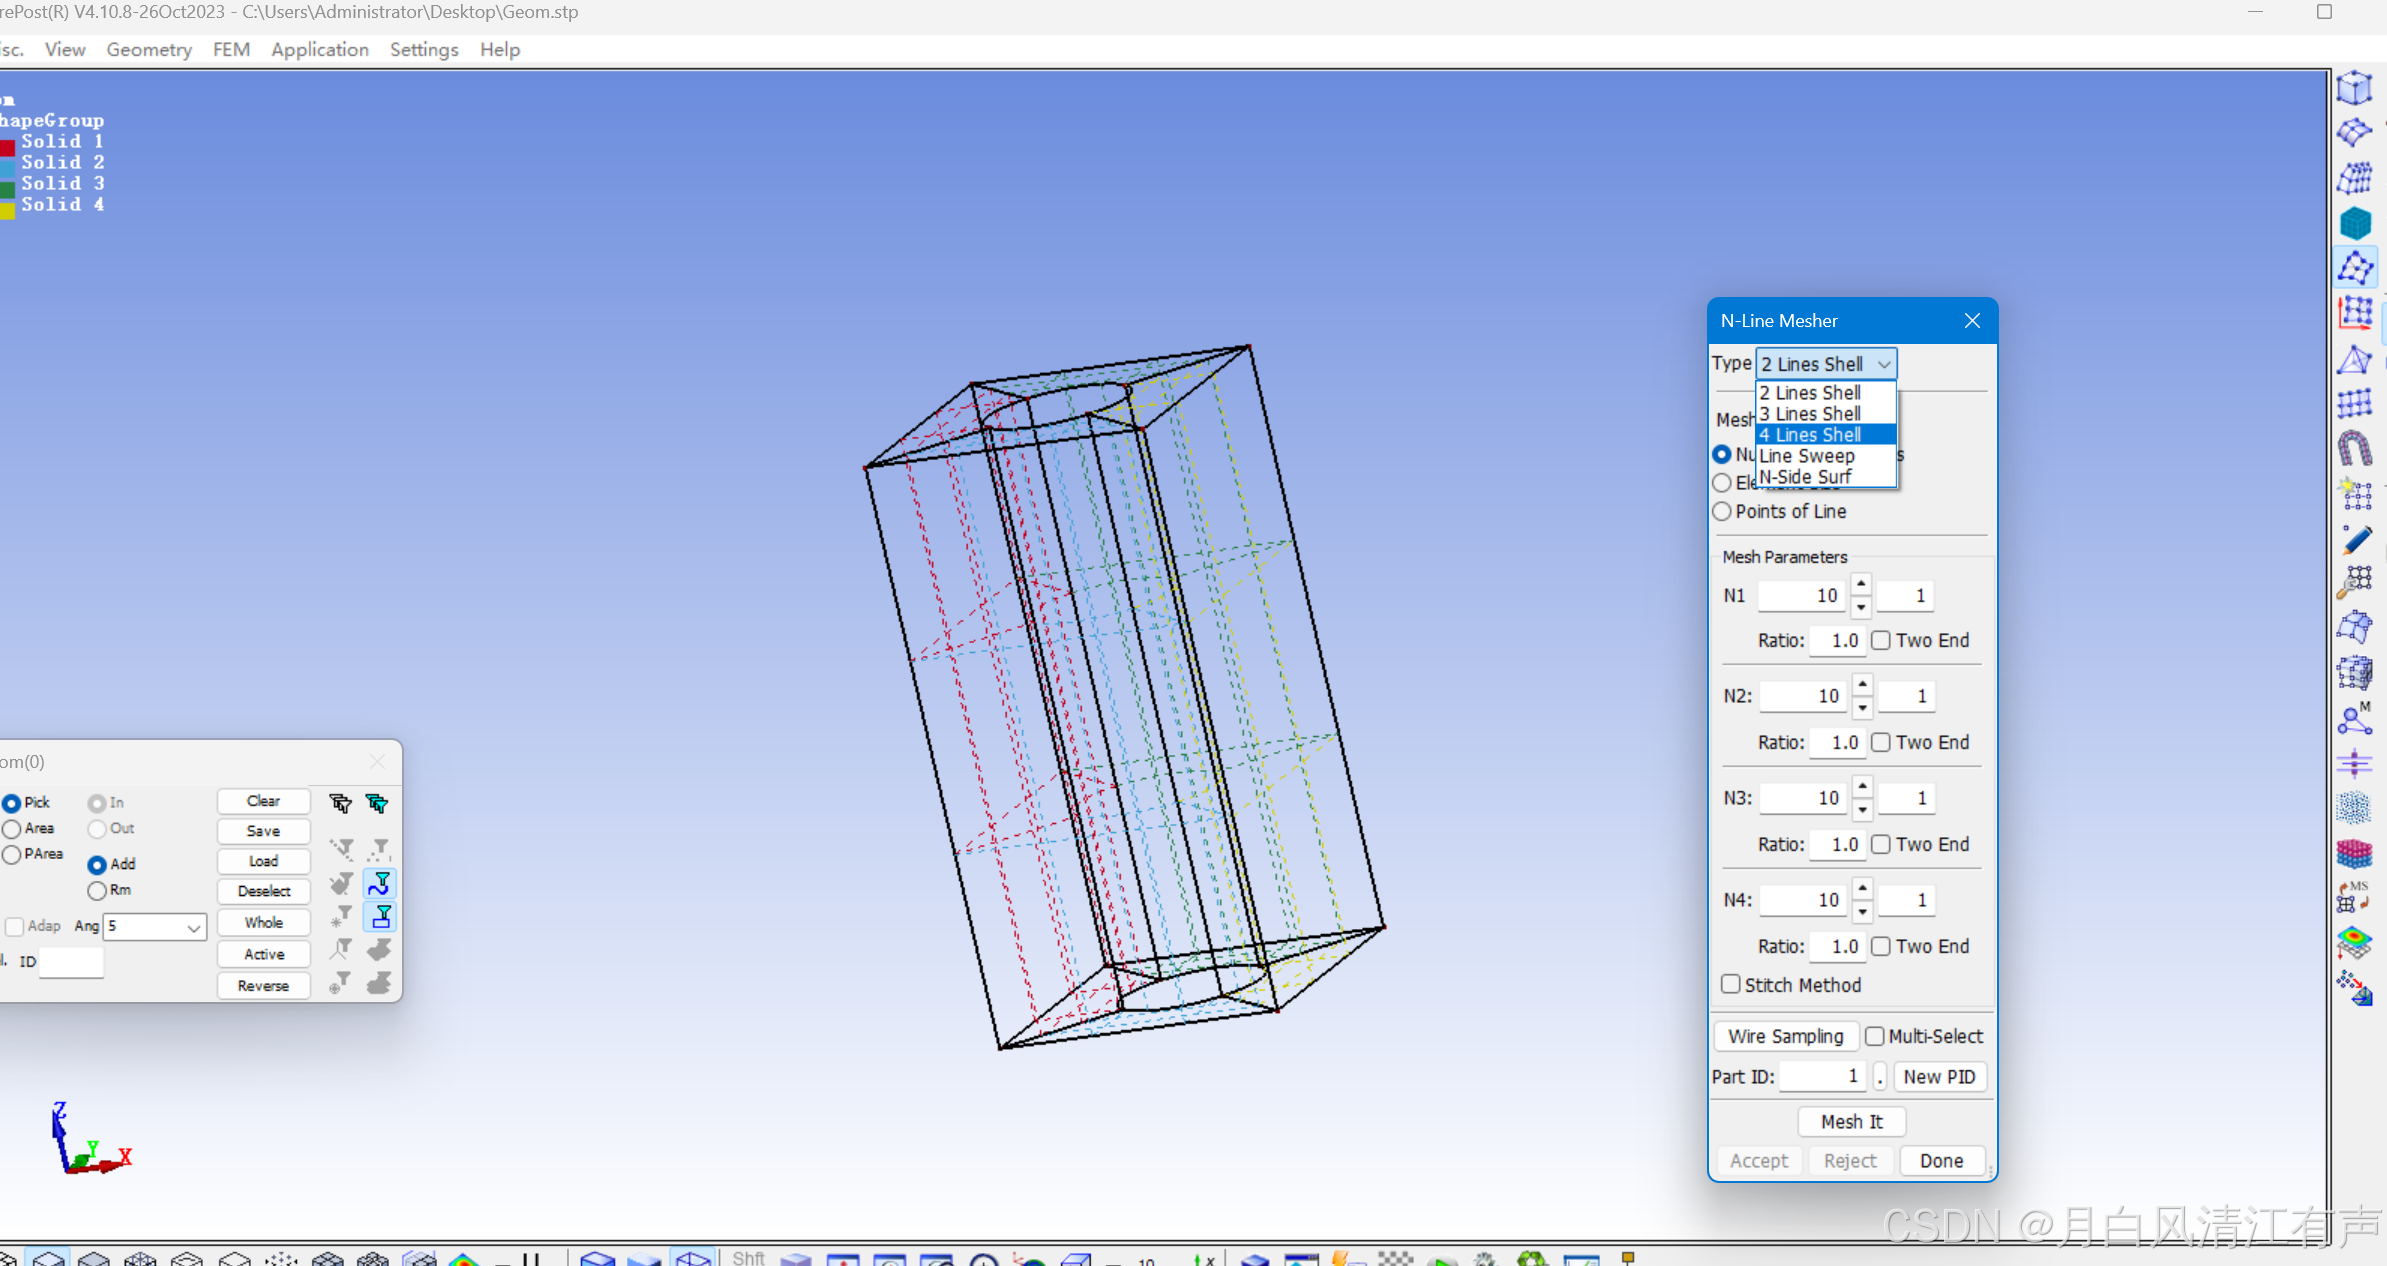Click the Part ID input field
Viewport: 2387px width, 1266px height.
(x=1822, y=1076)
